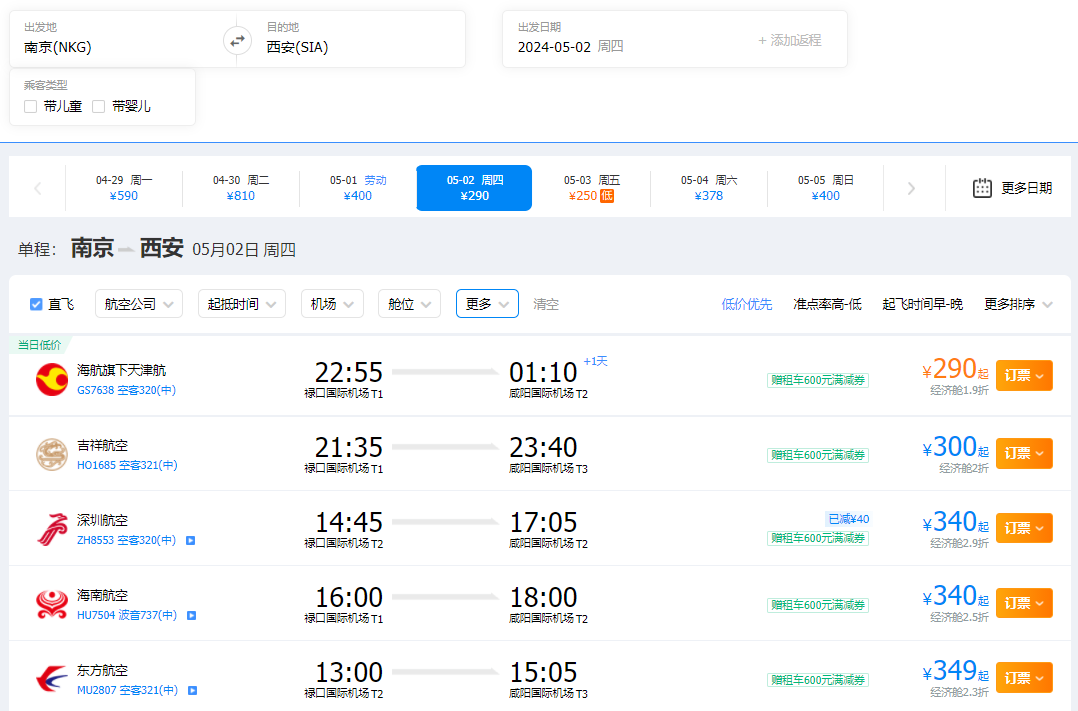The image size is (1078, 711).
Task: Enable the 带婴儿 checkbox
Action: coord(99,106)
